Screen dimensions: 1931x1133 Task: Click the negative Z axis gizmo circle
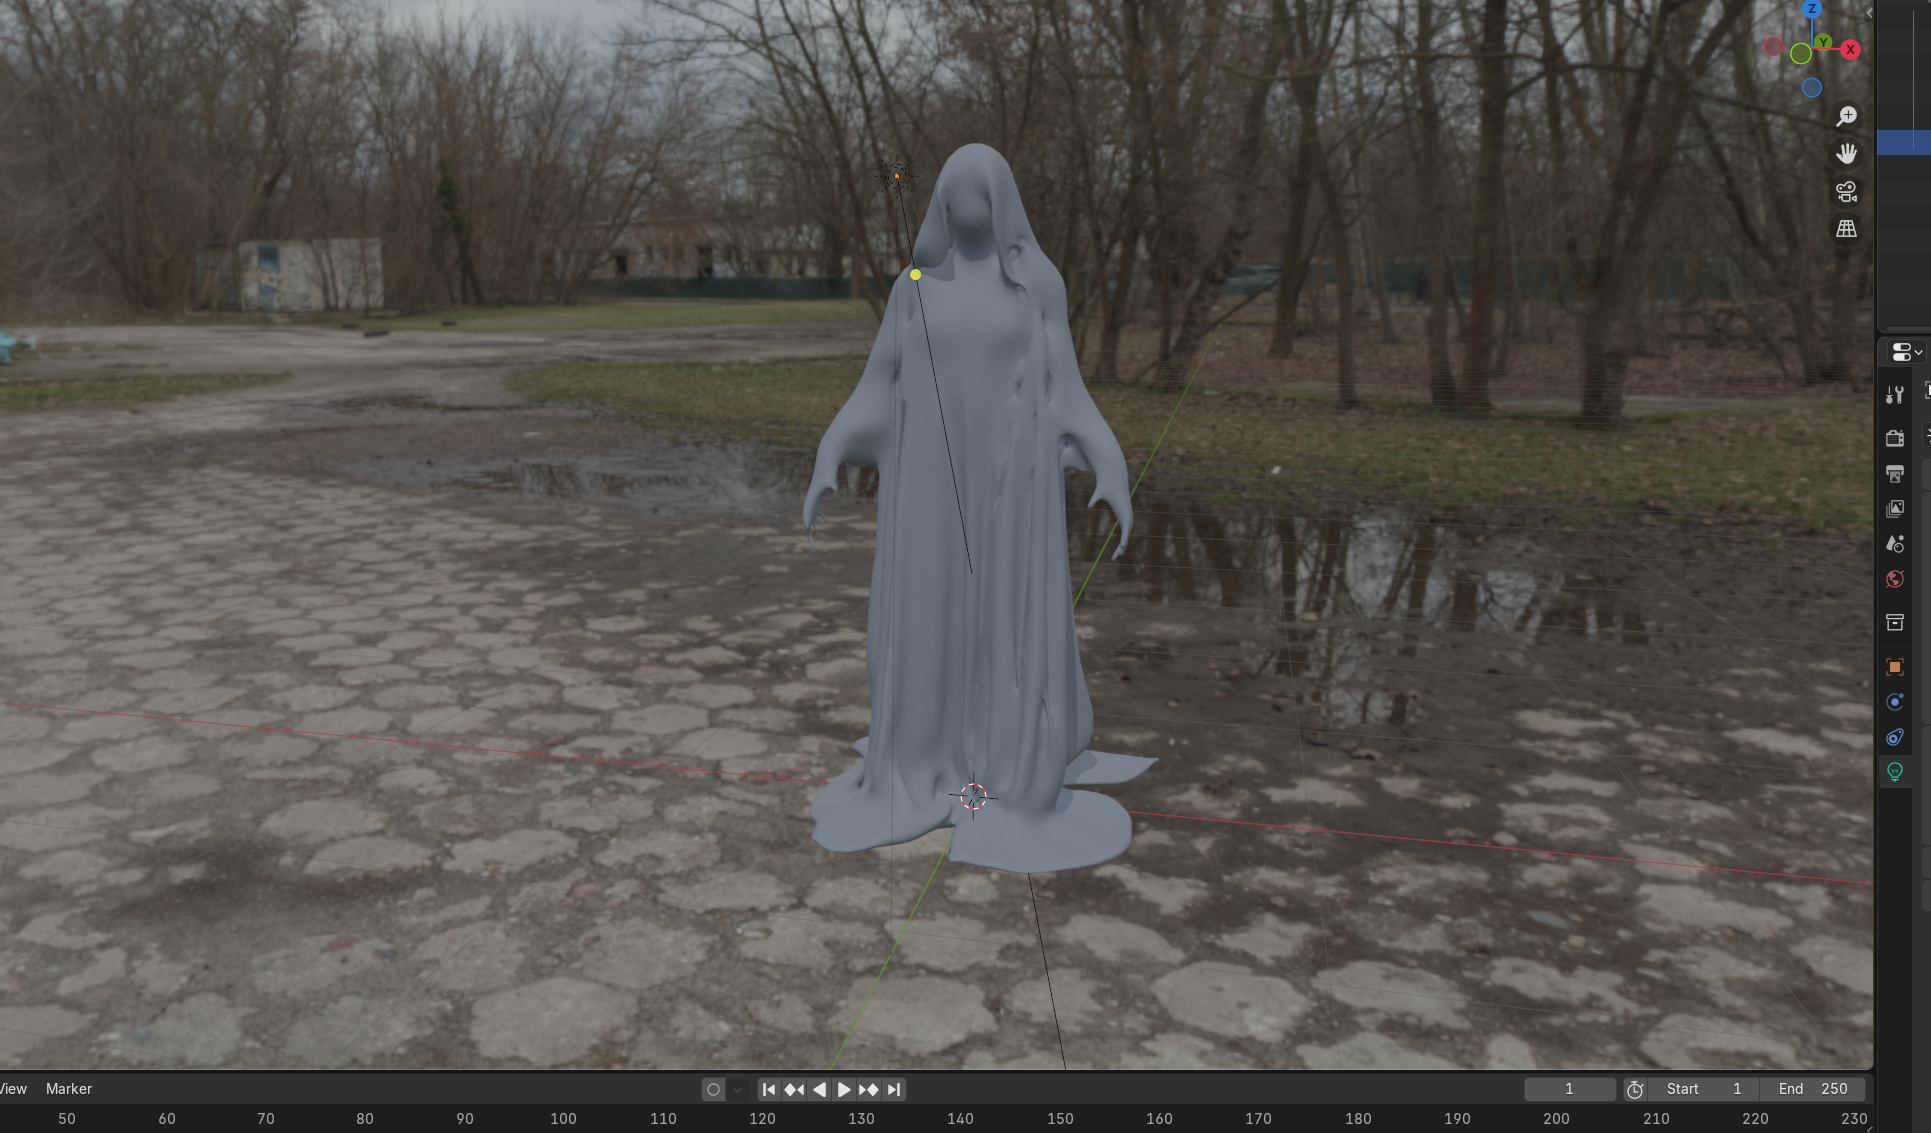1812,88
